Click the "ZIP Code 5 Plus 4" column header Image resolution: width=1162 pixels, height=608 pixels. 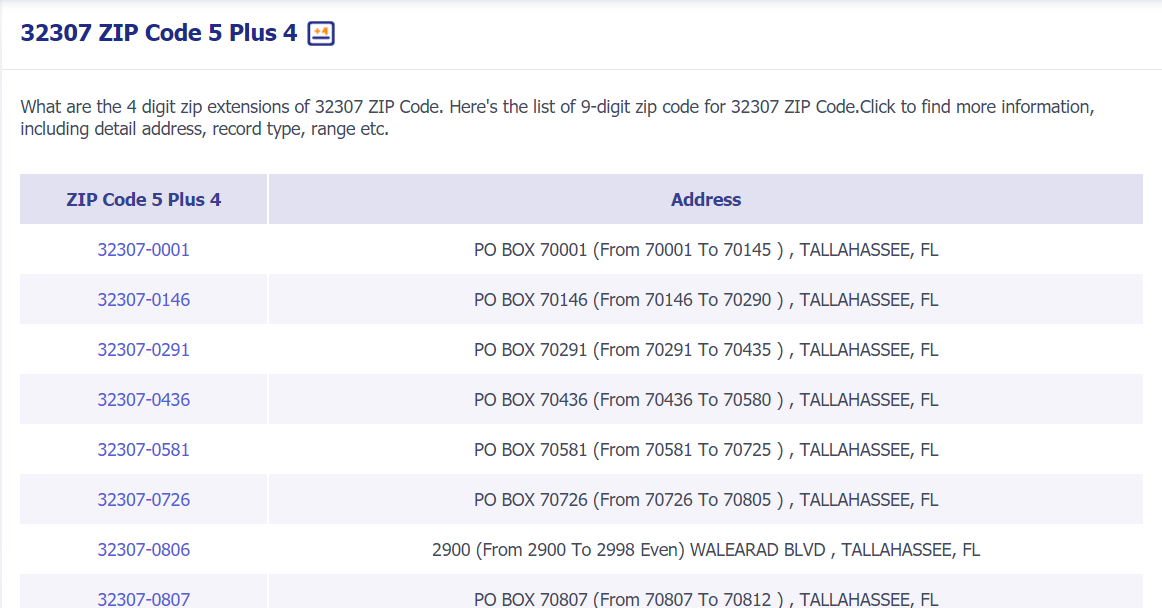(143, 200)
